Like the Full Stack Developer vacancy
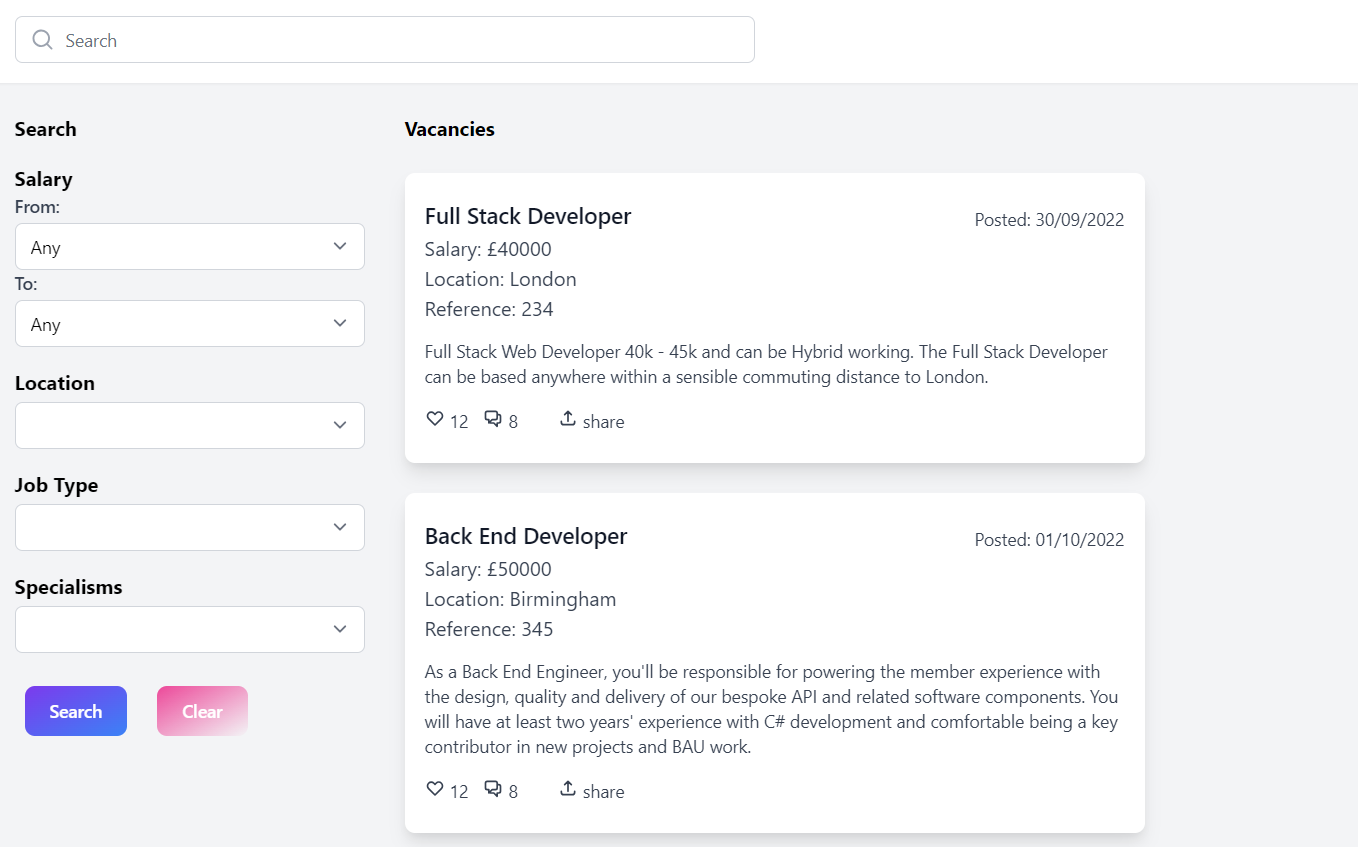 (x=435, y=419)
